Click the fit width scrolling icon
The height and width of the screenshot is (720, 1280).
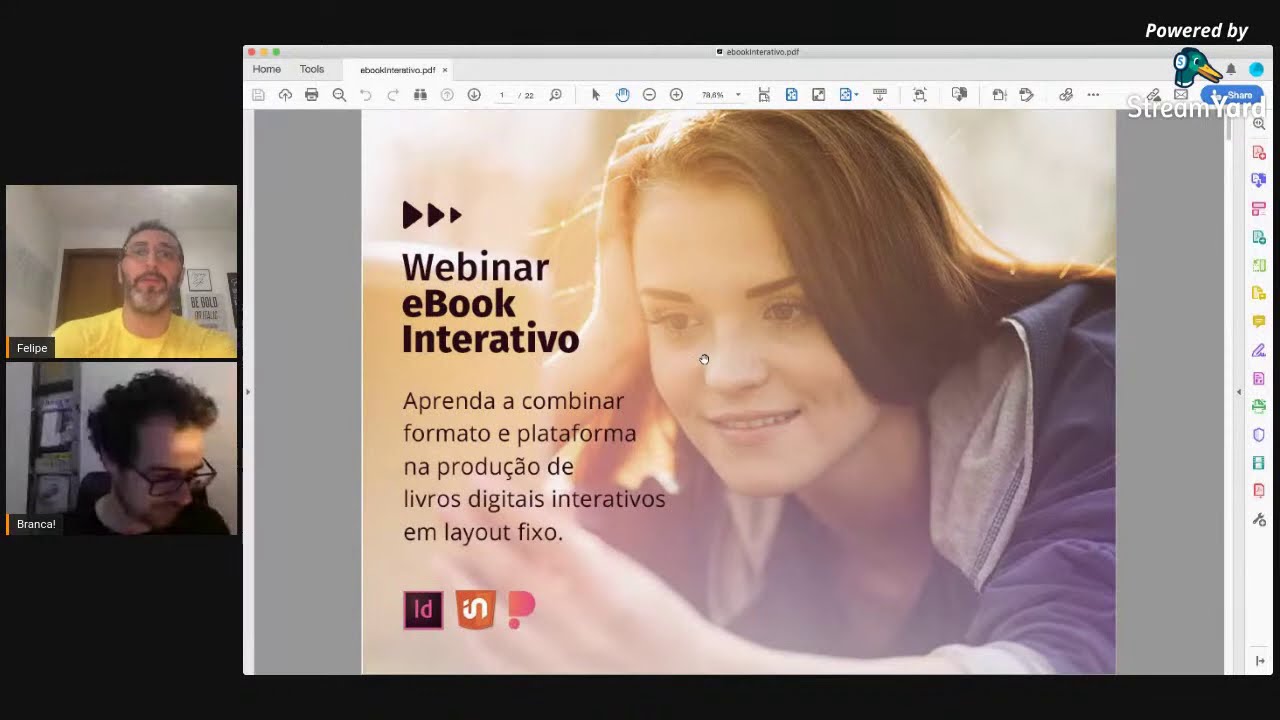tap(764, 95)
